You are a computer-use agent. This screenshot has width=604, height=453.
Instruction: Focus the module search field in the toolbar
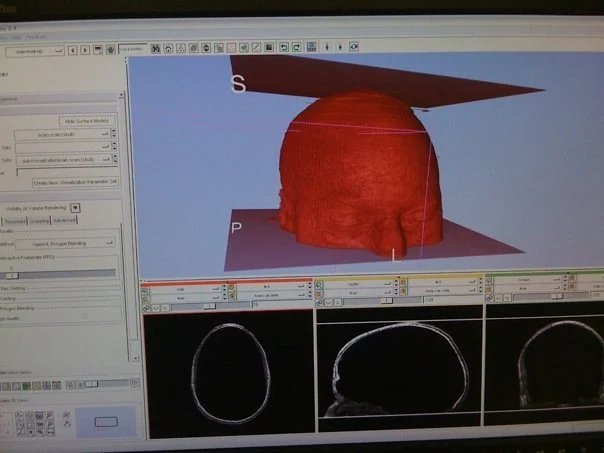tap(133, 49)
